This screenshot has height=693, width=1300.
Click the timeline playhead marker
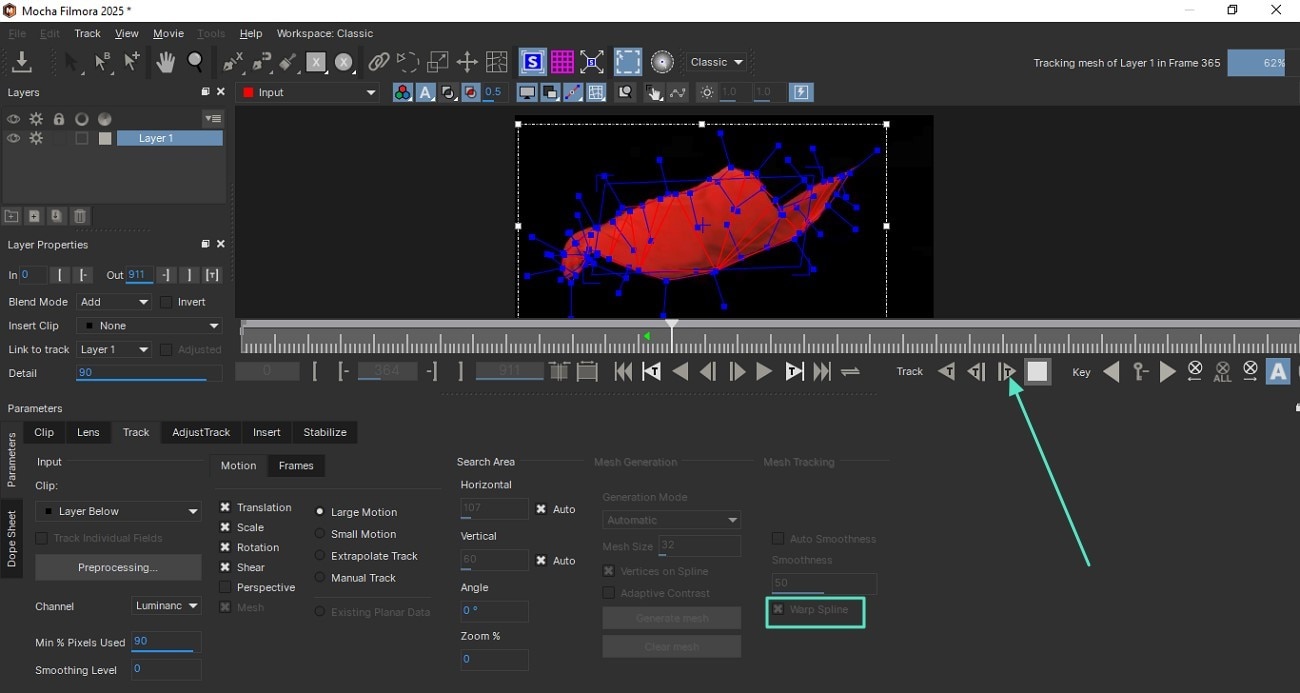pos(672,326)
